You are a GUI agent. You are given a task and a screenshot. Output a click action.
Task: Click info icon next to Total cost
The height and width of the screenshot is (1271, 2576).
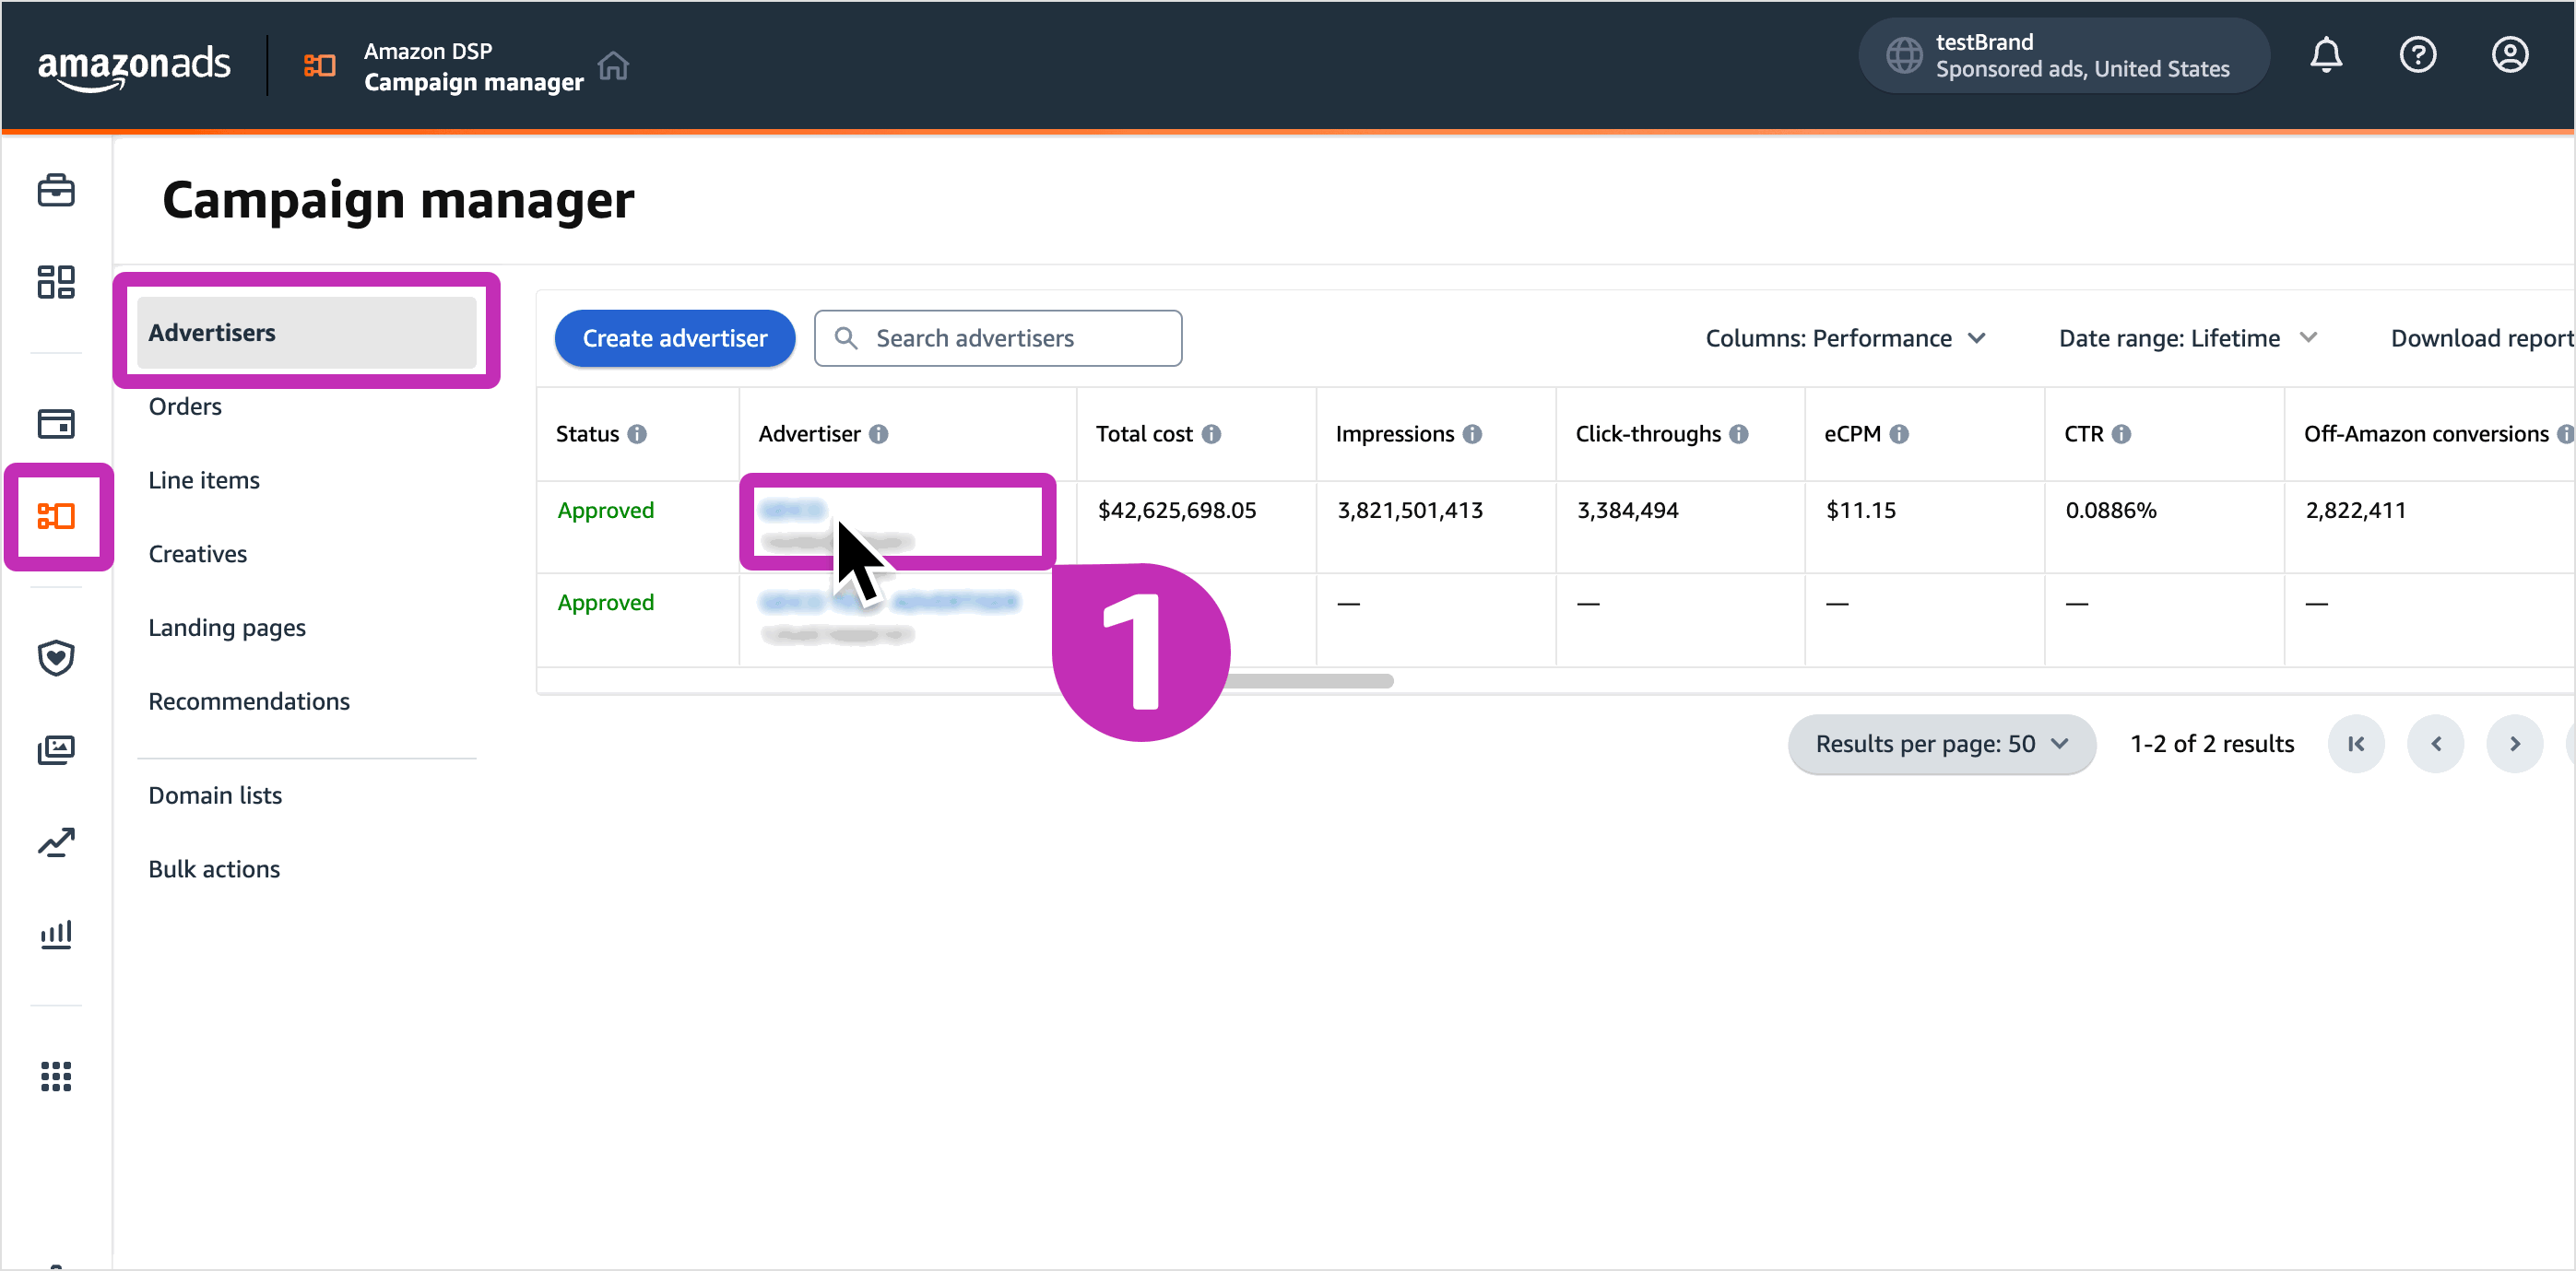1211,434
